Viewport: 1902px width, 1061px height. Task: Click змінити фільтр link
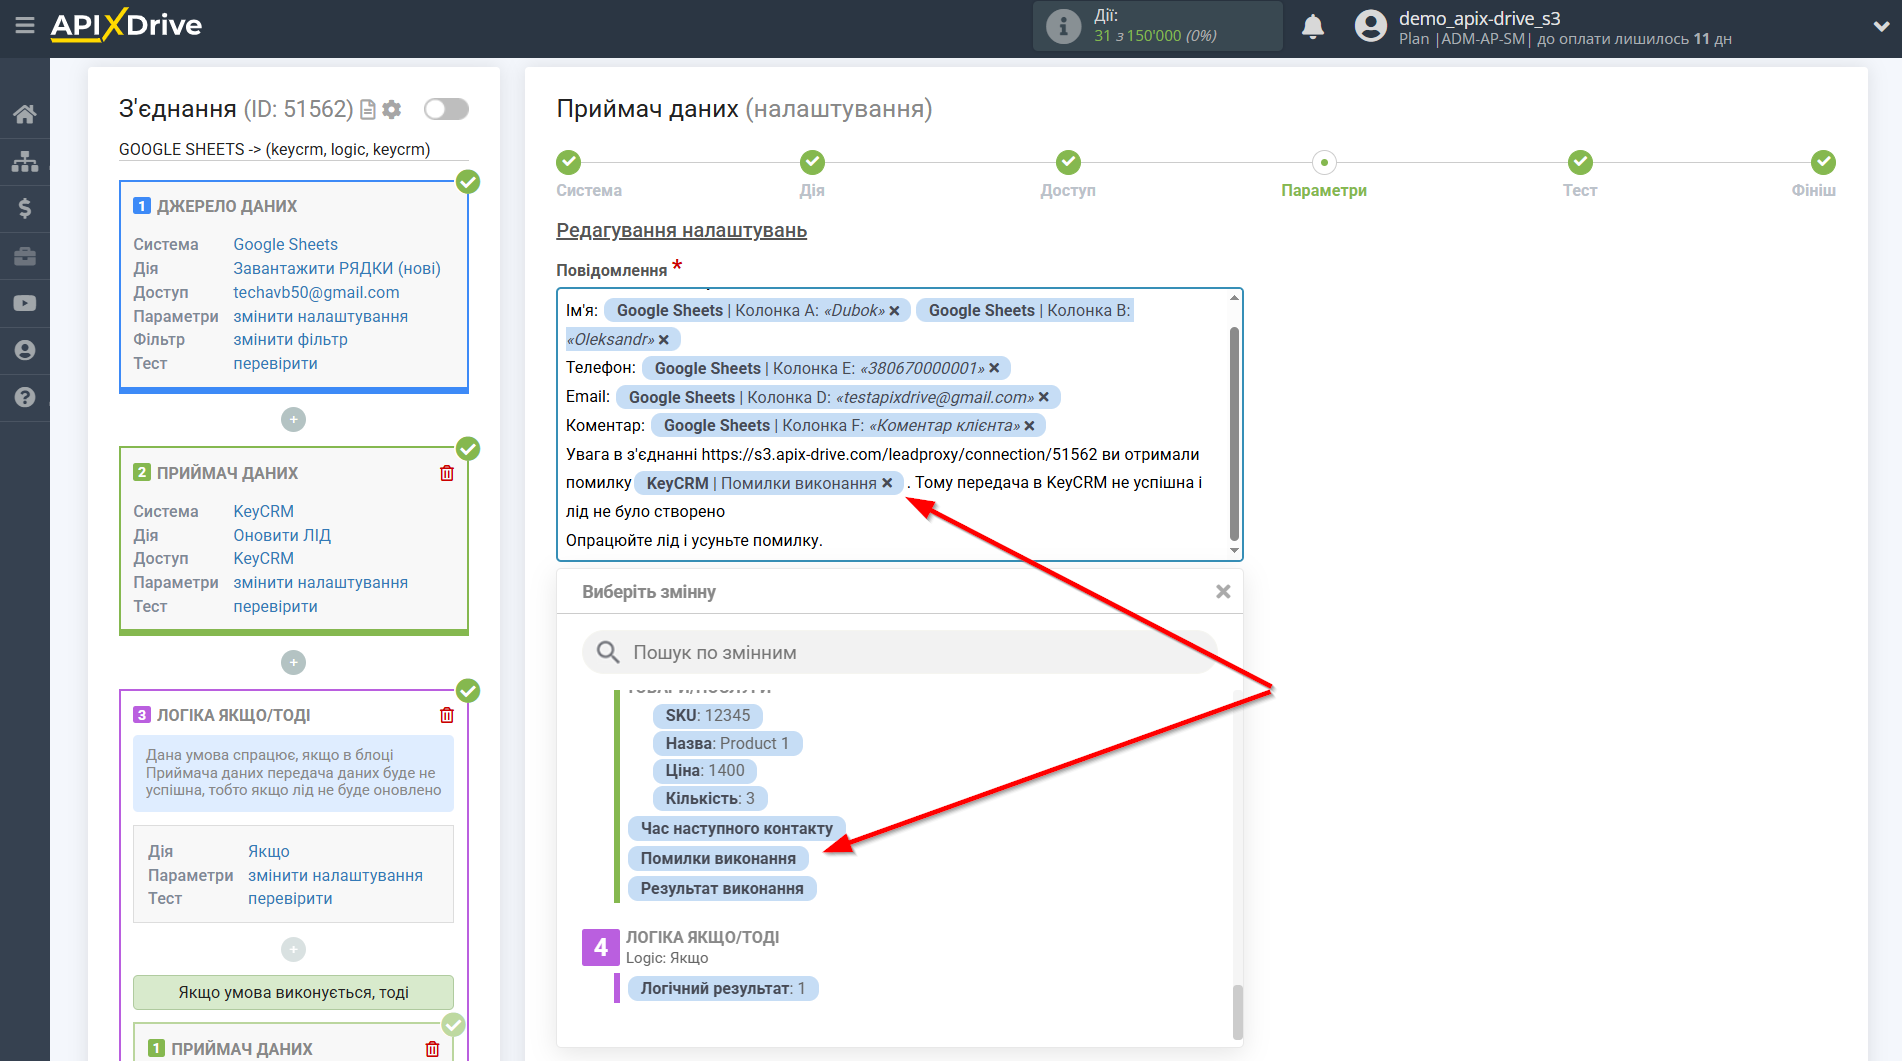(290, 340)
